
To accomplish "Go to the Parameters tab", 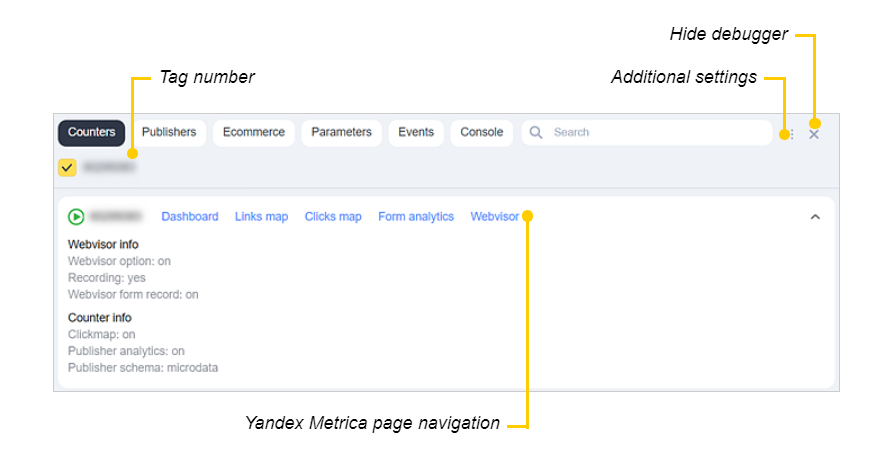I will pyautogui.click(x=341, y=132).
